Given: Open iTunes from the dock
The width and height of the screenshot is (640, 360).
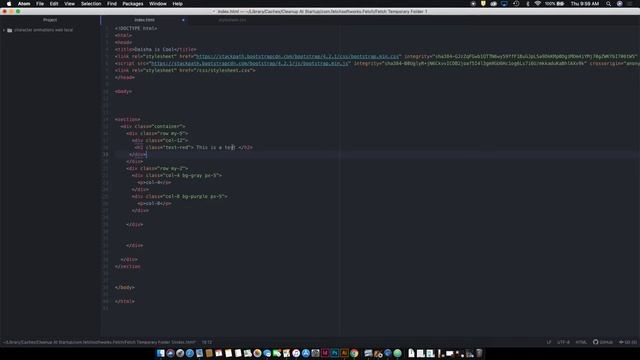Looking at the screenshot, I should pyautogui.click(x=296, y=353).
